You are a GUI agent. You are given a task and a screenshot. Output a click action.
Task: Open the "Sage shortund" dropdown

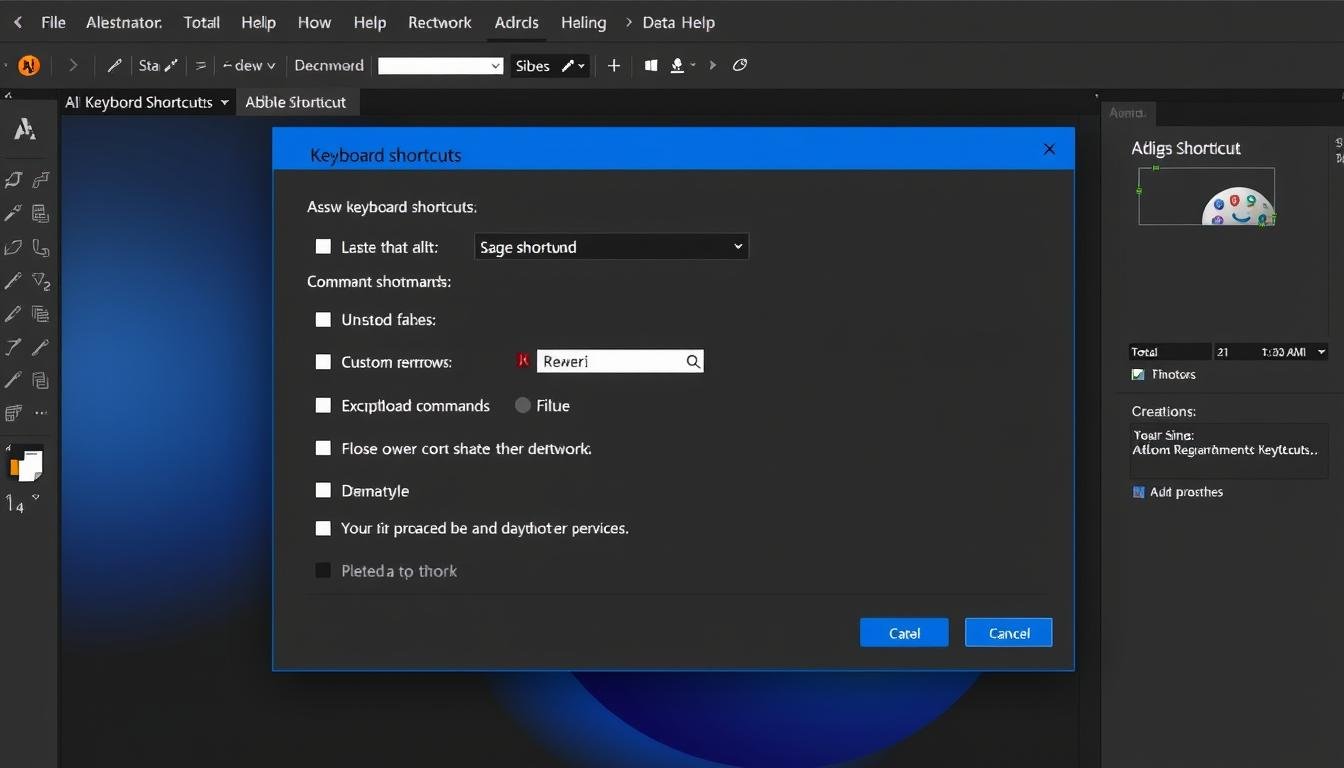(x=611, y=247)
